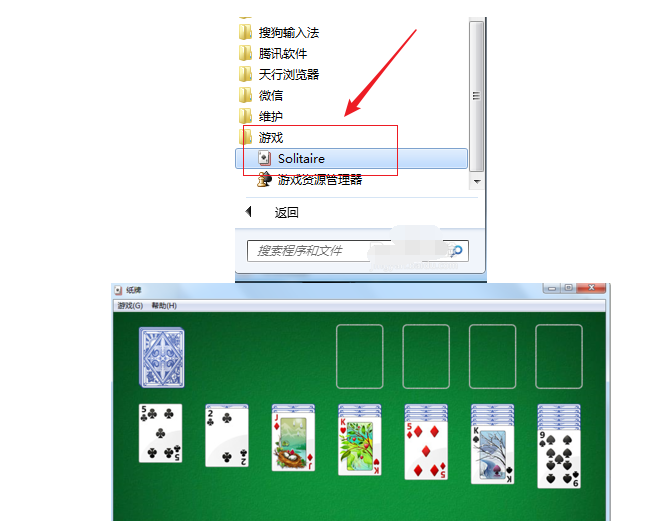Select the two of clubs card
The height and width of the screenshot is (521, 646).
tap(227, 436)
